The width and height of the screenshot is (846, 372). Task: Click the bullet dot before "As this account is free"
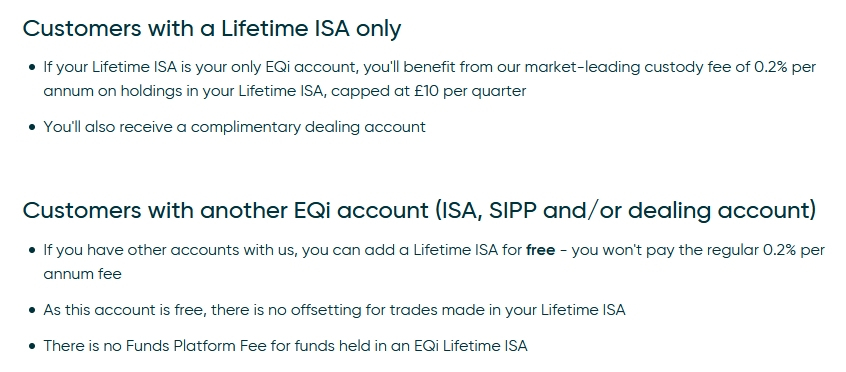(32, 310)
